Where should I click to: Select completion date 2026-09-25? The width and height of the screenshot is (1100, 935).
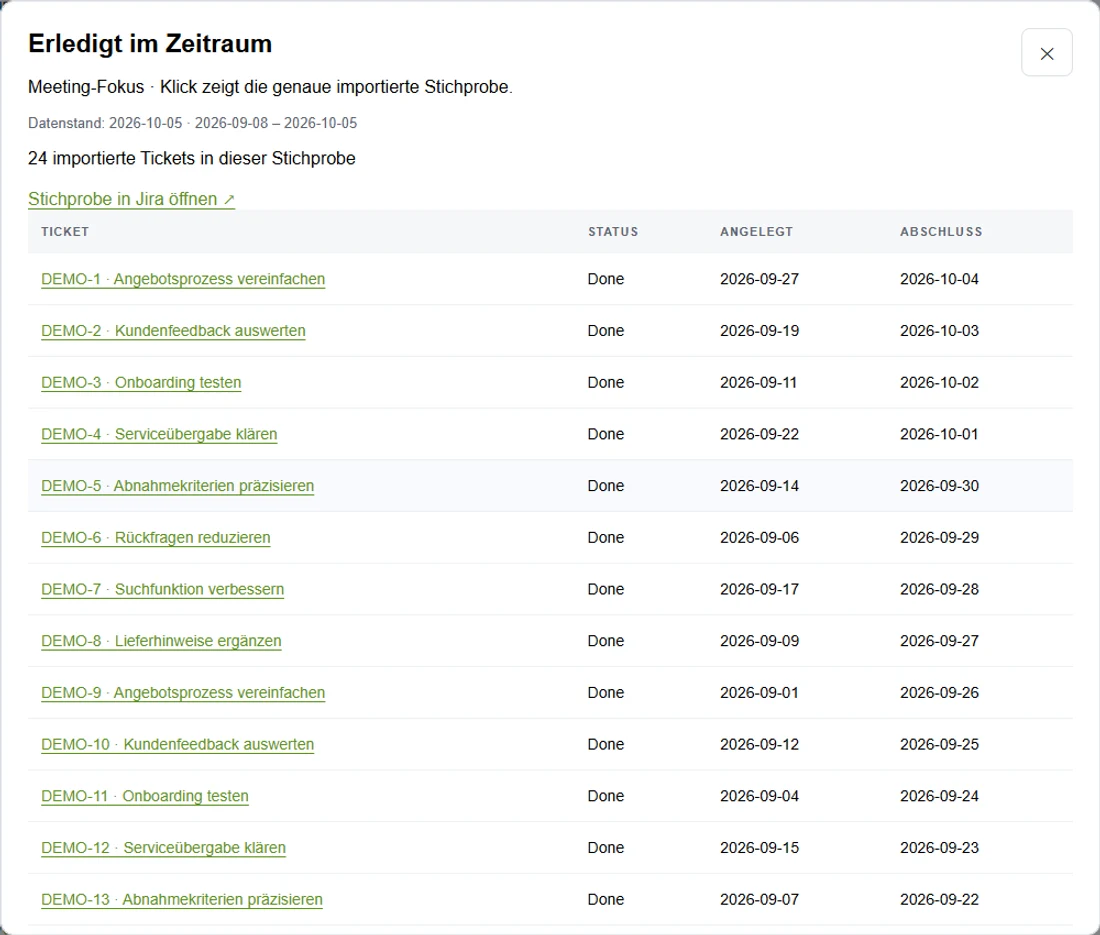[x=939, y=745]
